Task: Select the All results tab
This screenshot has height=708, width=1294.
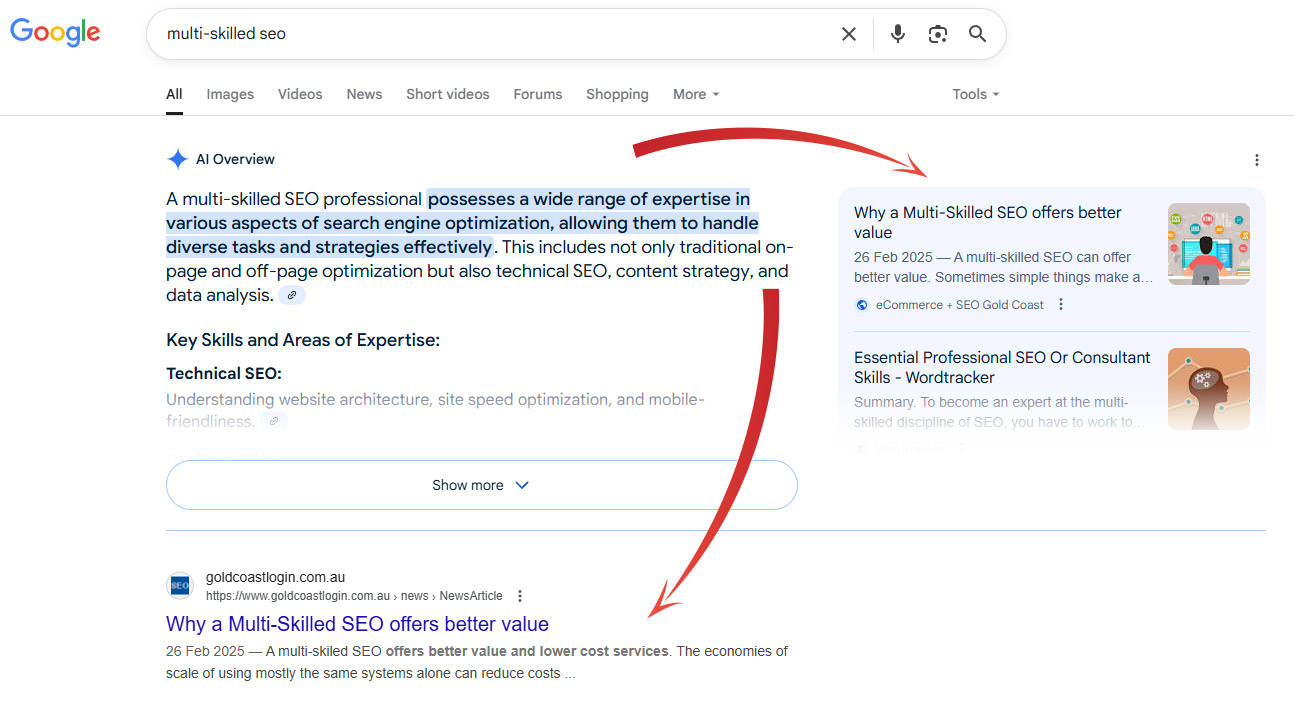Action: (174, 94)
